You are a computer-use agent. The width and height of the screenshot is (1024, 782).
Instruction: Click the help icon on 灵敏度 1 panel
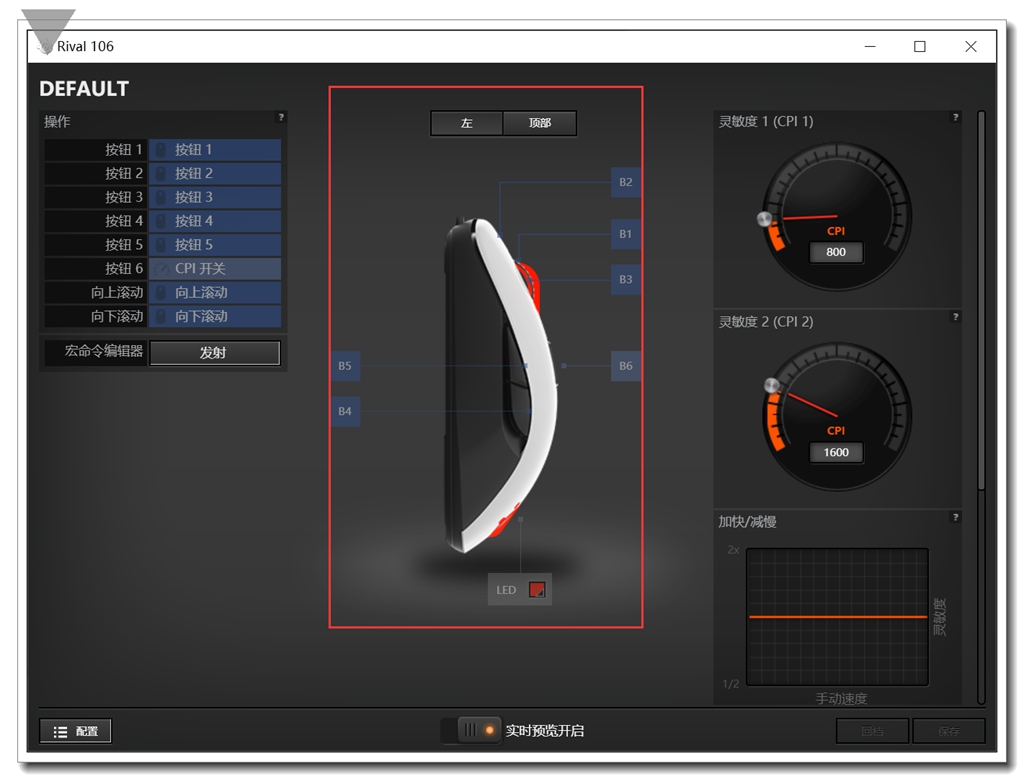(955, 118)
